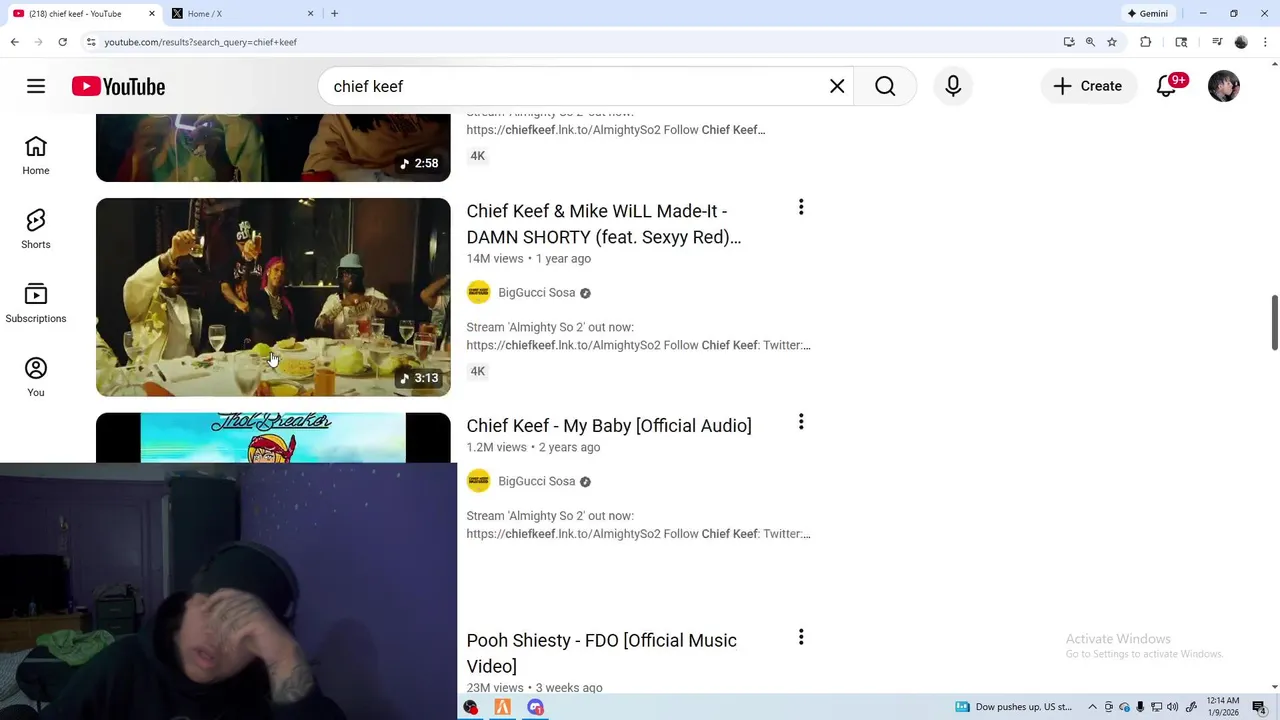Open the Chrome profile avatar
The height and width of the screenshot is (720, 1280).
click(x=1241, y=42)
